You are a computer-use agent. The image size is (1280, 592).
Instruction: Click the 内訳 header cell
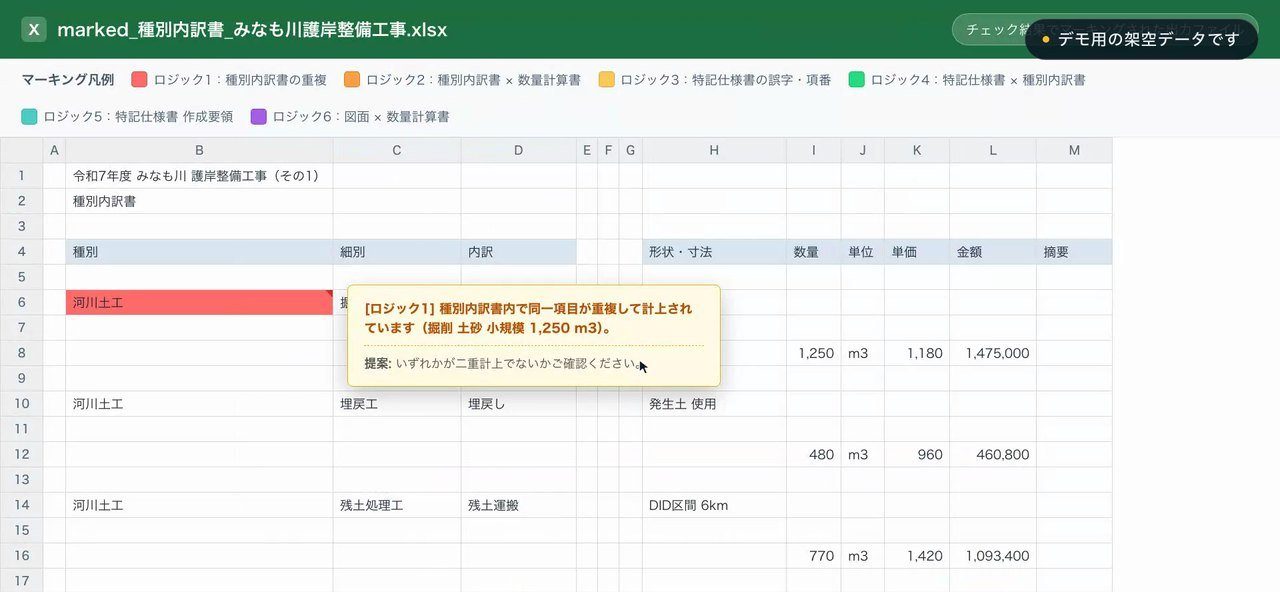tap(518, 252)
